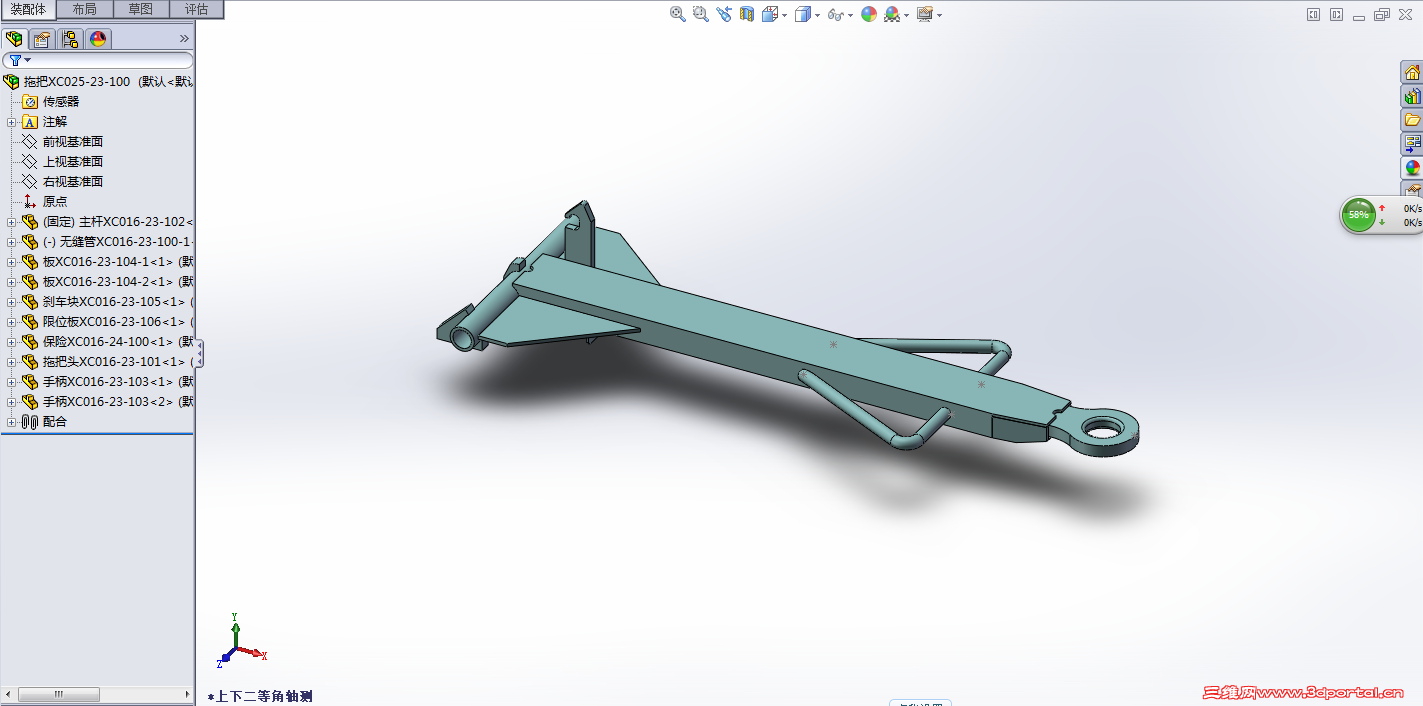Click the right arrow of the horizontal scrollbar
This screenshot has width=1423, height=706.
pos(186,694)
